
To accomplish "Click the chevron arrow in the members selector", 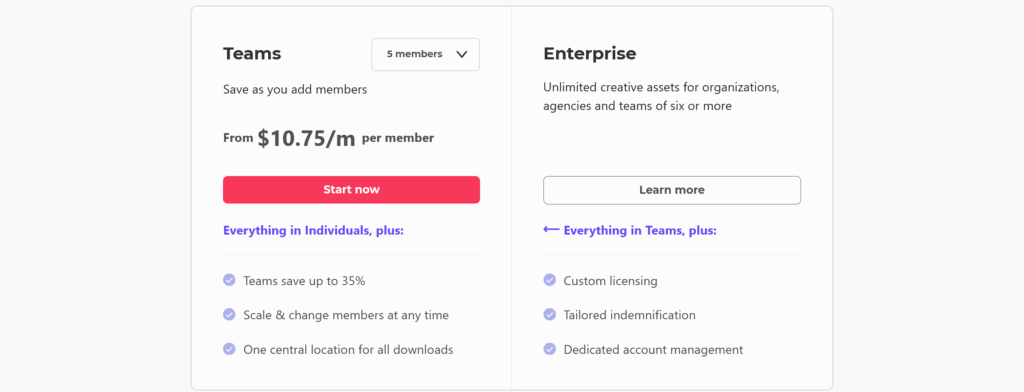I will click(462, 54).
